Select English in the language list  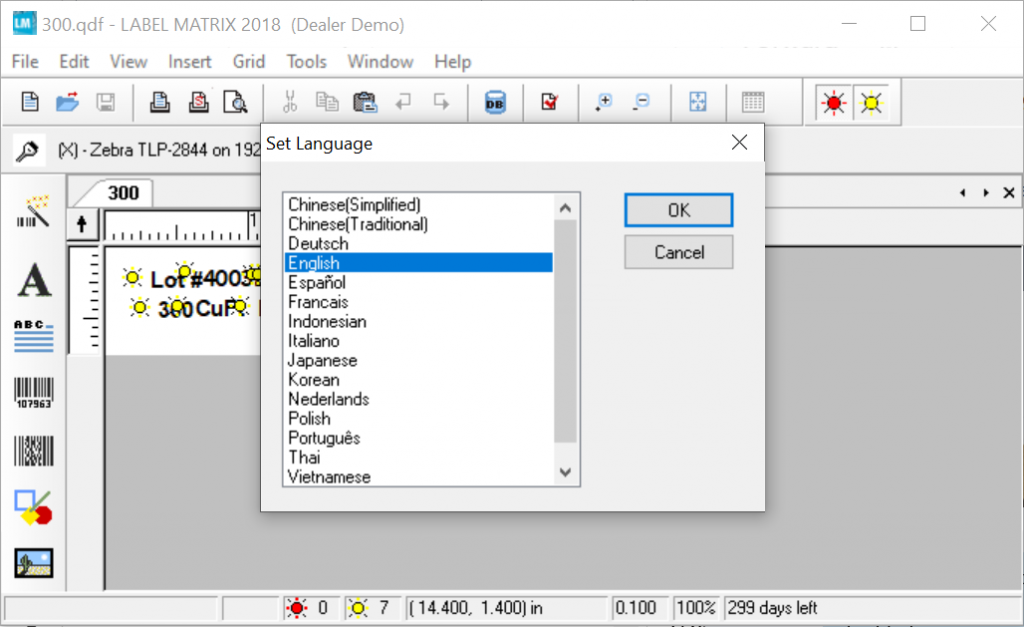(419, 263)
